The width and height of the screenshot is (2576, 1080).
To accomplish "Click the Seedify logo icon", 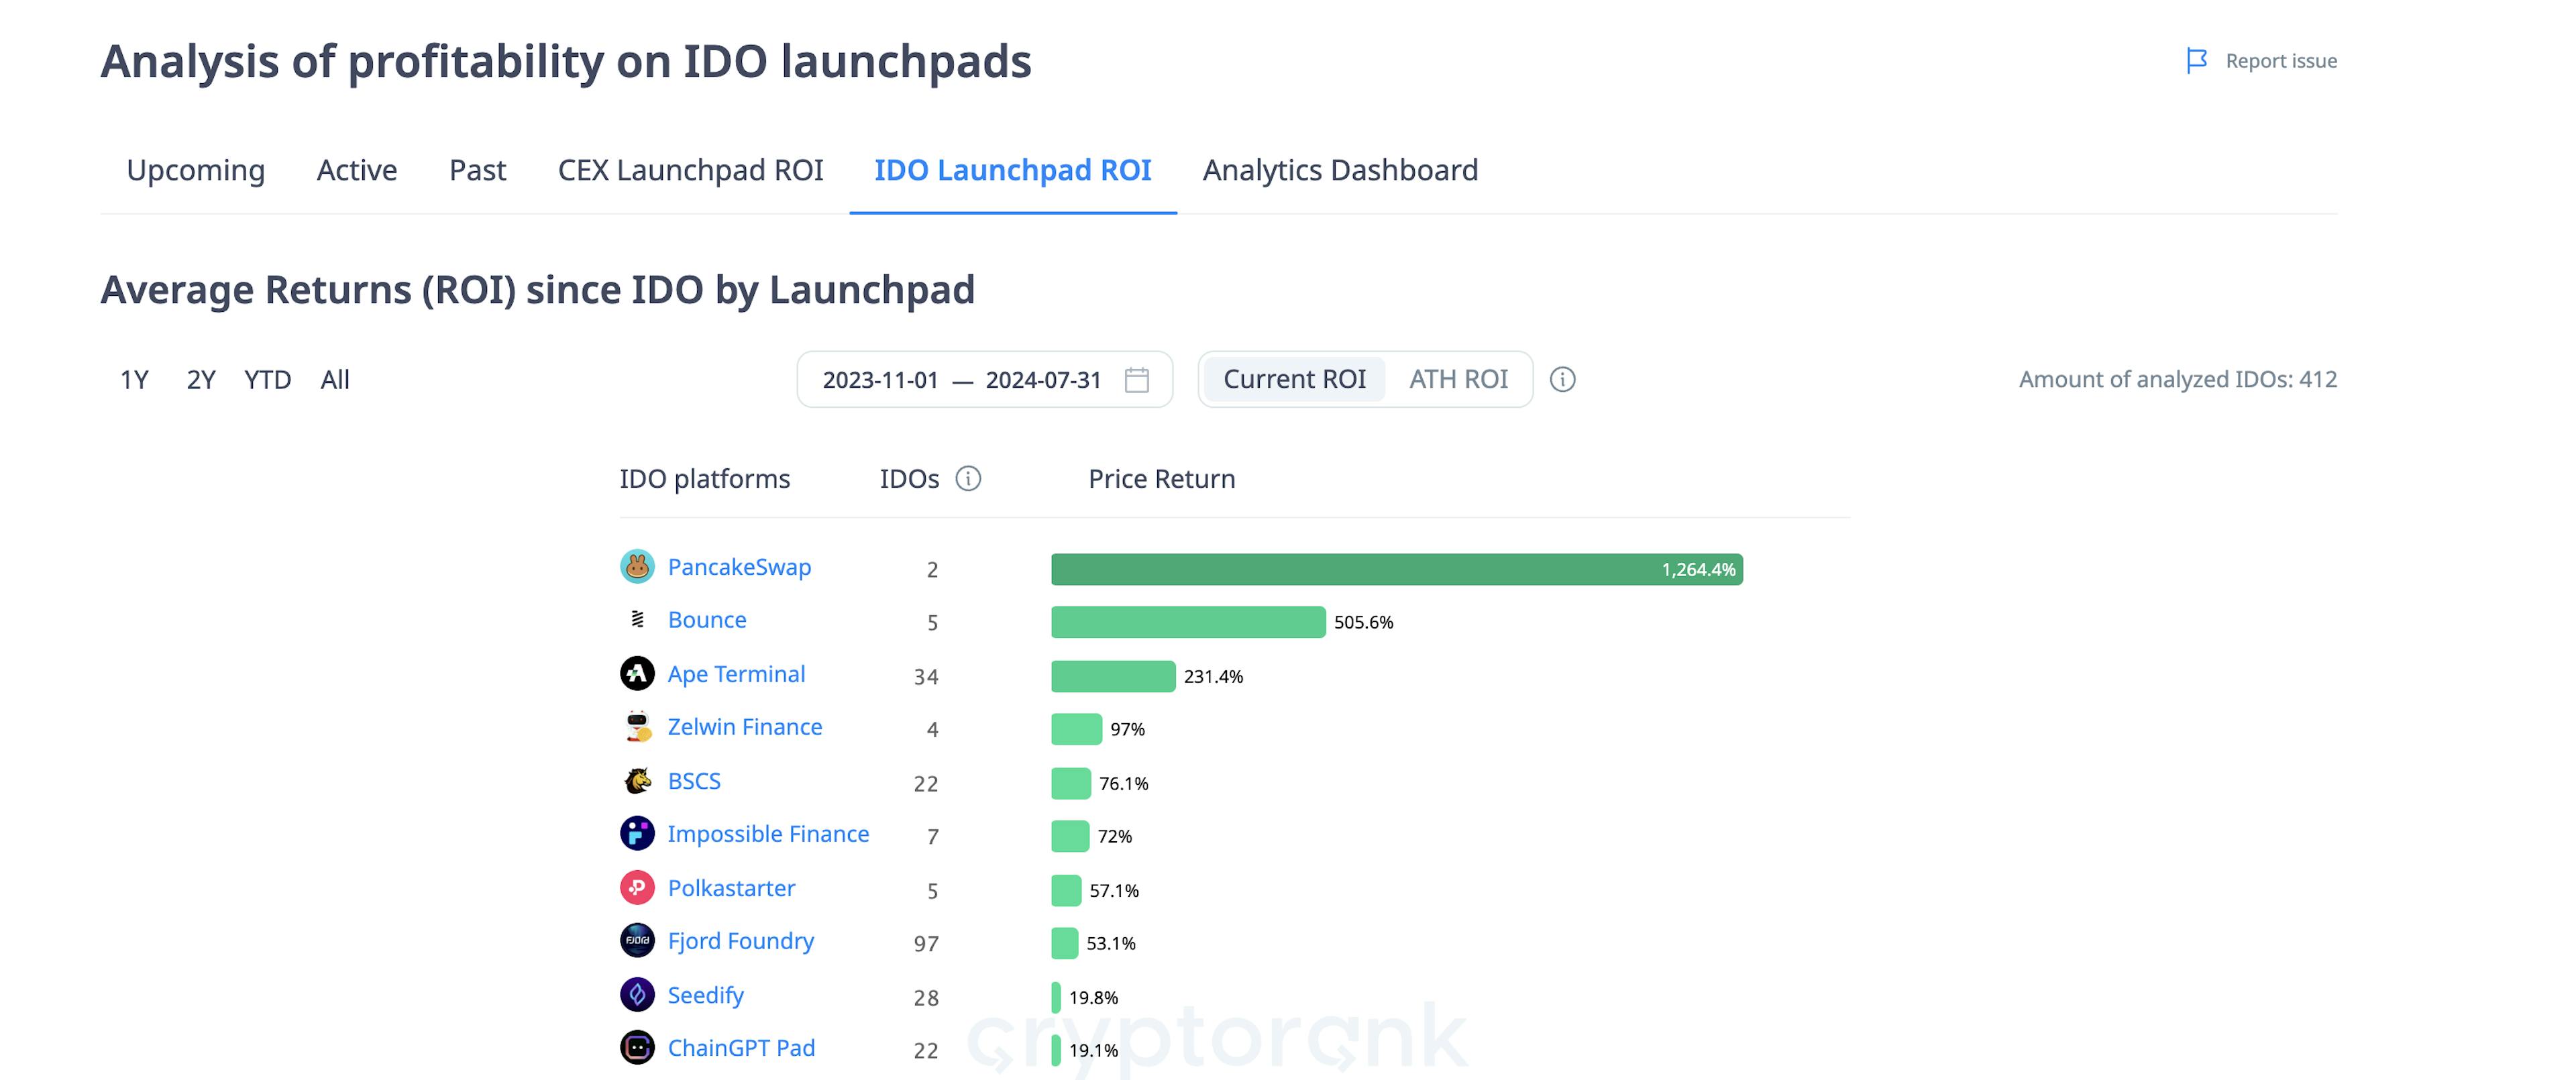I will (x=637, y=995).
